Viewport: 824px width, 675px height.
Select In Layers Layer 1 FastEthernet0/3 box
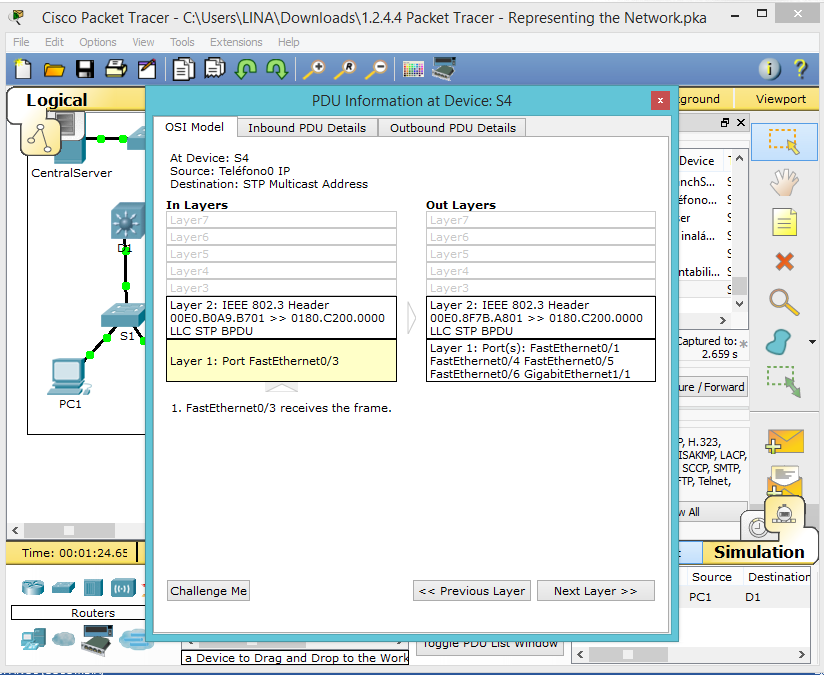(x=281, y=361)
